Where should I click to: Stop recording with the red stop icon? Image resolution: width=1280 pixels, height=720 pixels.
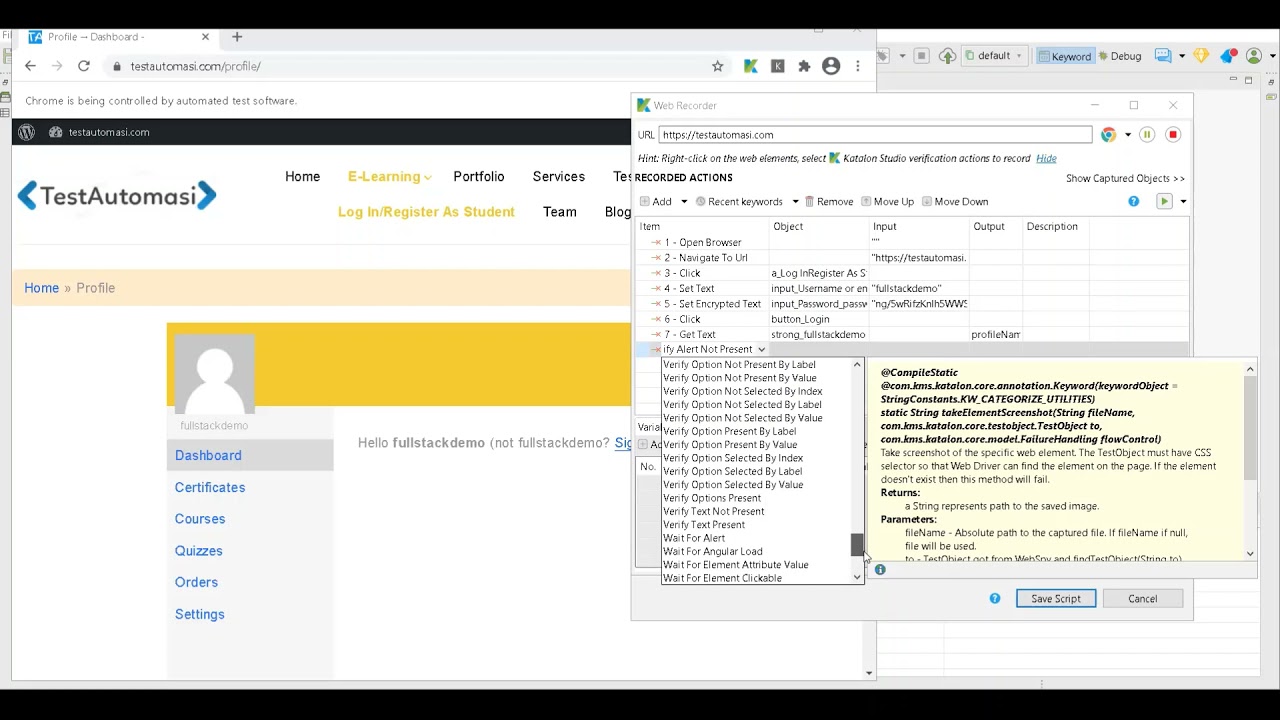[x=1173, y=135]
